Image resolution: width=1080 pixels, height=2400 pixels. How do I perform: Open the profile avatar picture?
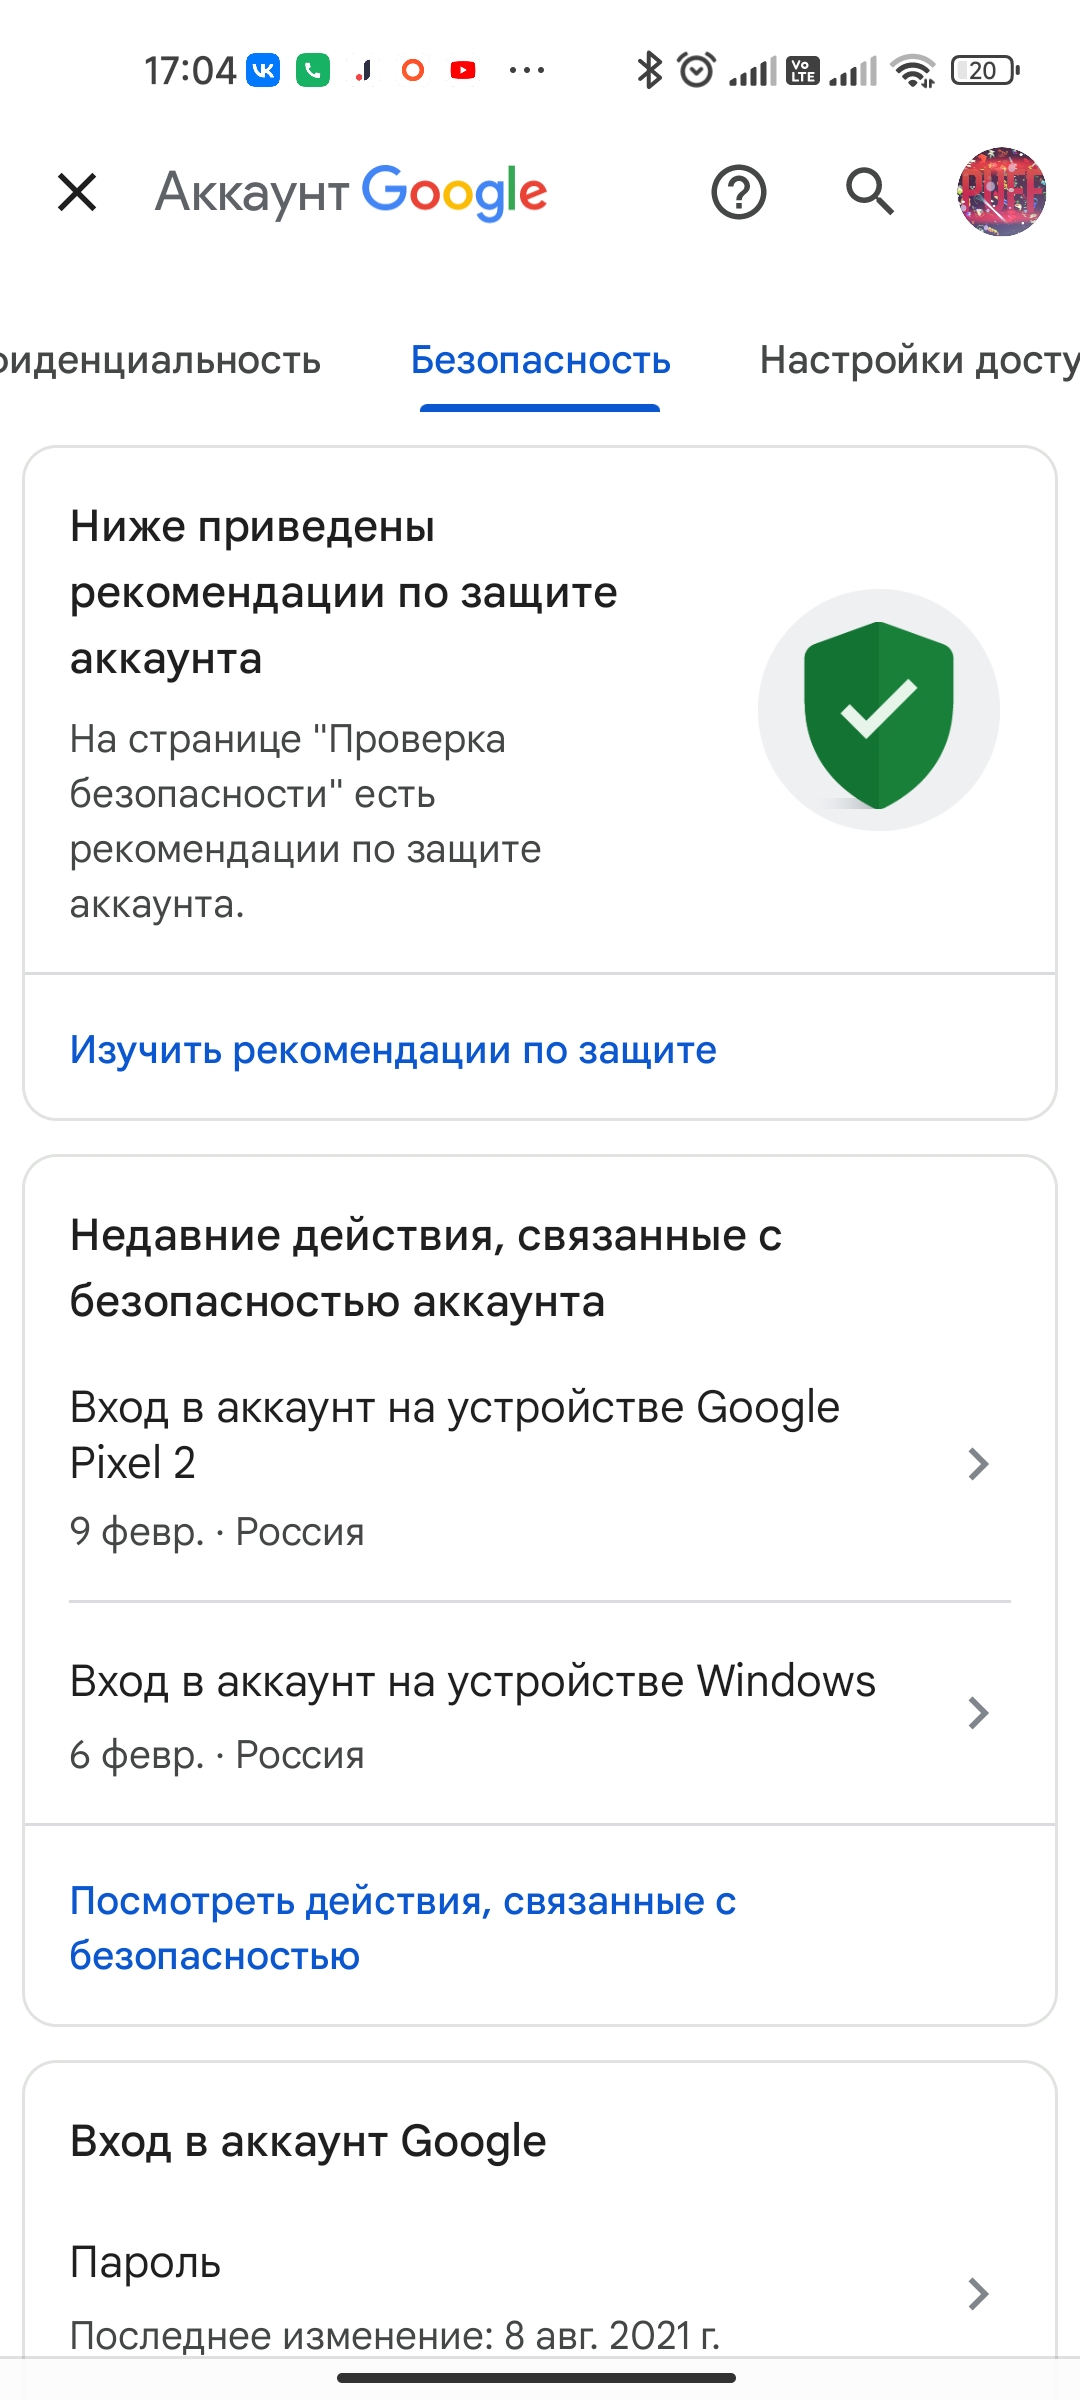[x=1001, y=192]
